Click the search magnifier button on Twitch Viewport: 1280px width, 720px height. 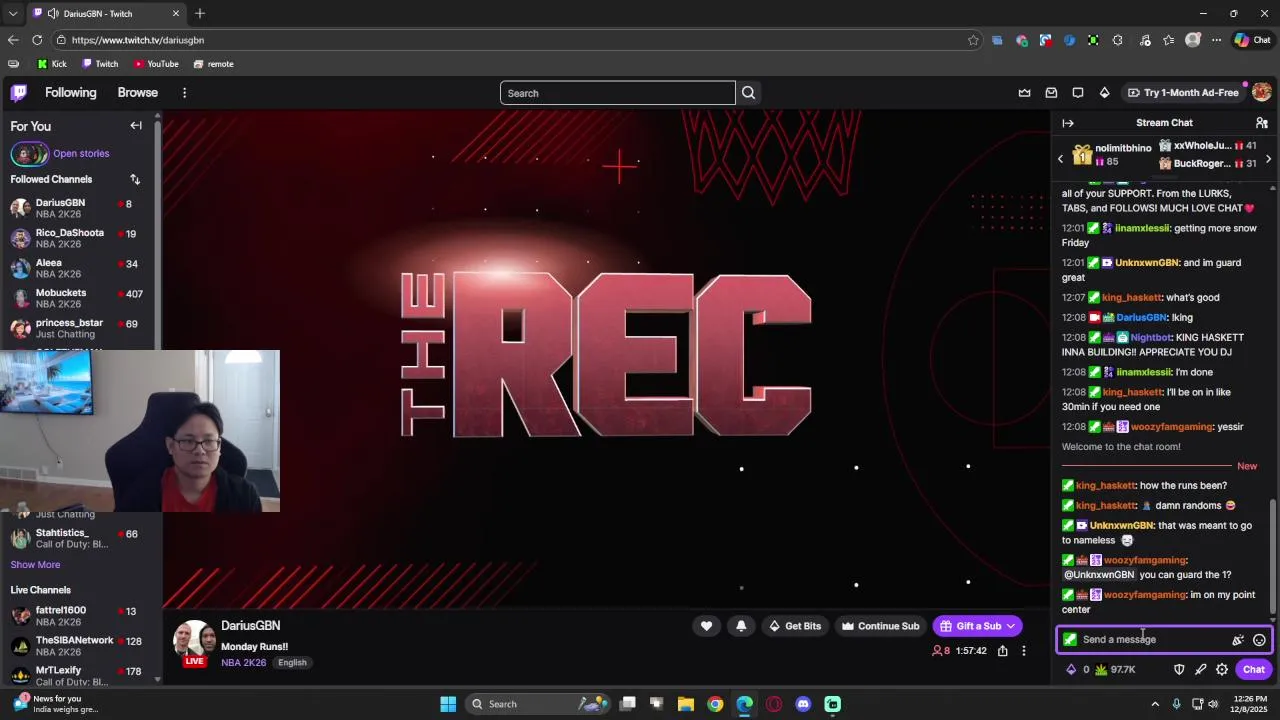point(748,93)
